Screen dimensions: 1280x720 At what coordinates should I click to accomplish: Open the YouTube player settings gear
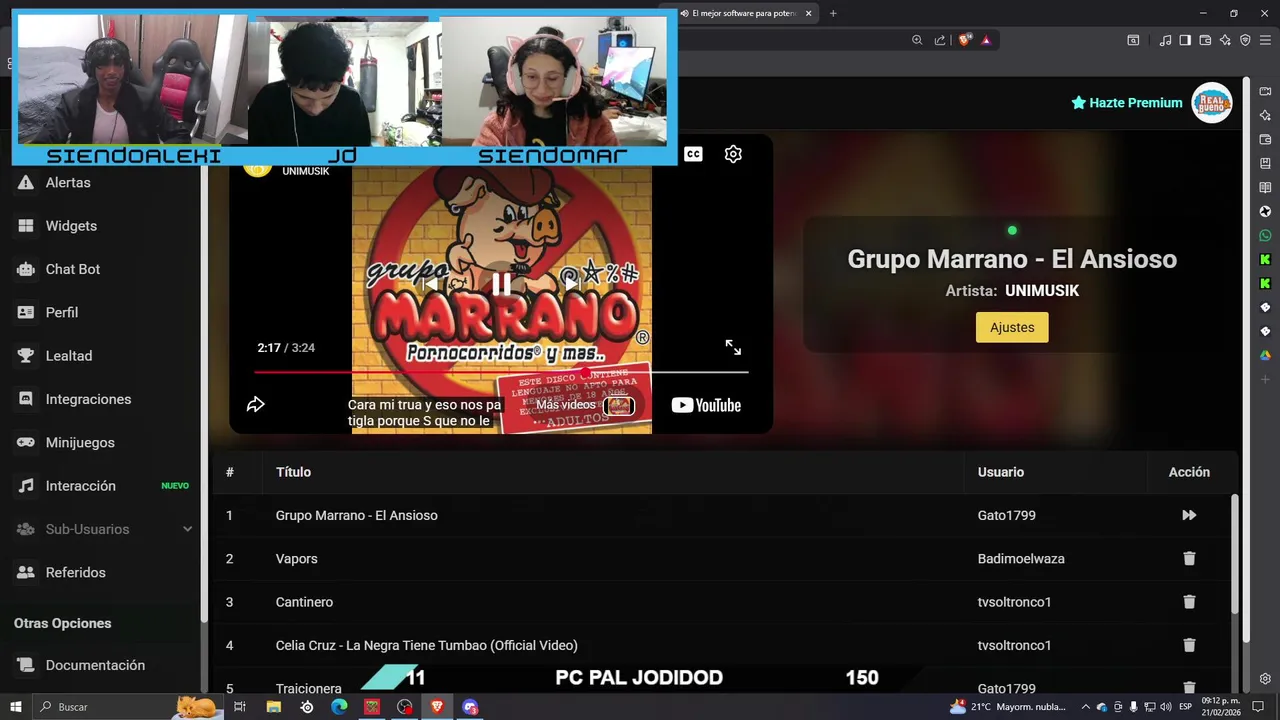[733, 154]
